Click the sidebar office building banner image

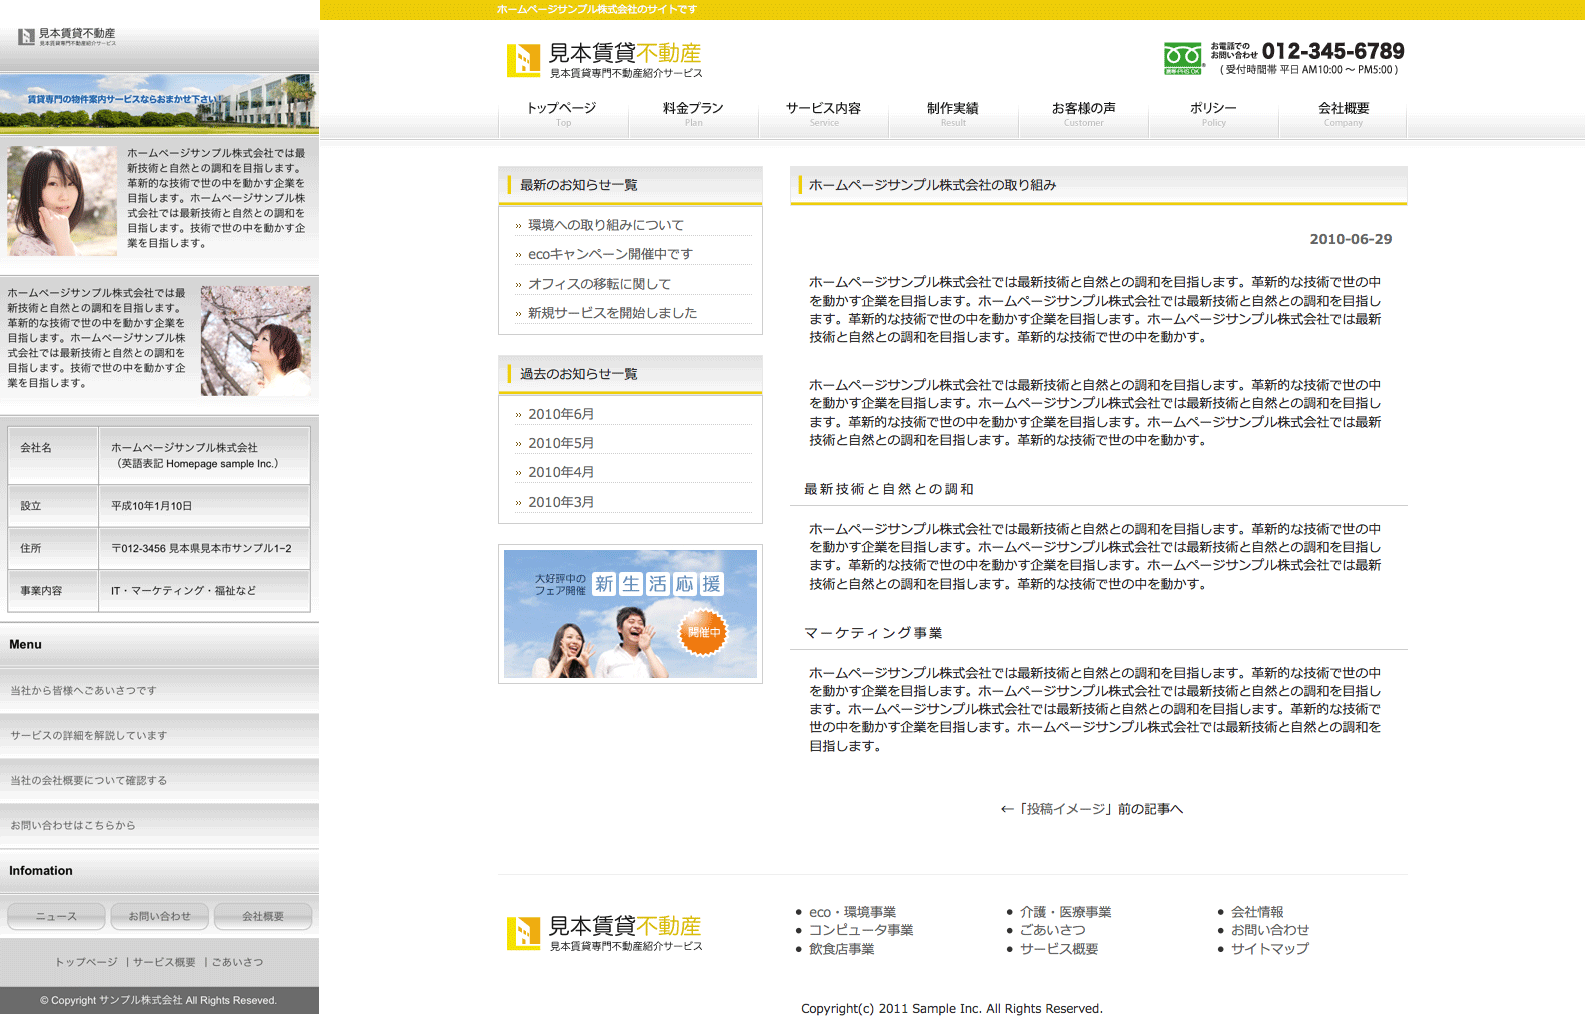(160, 103)
